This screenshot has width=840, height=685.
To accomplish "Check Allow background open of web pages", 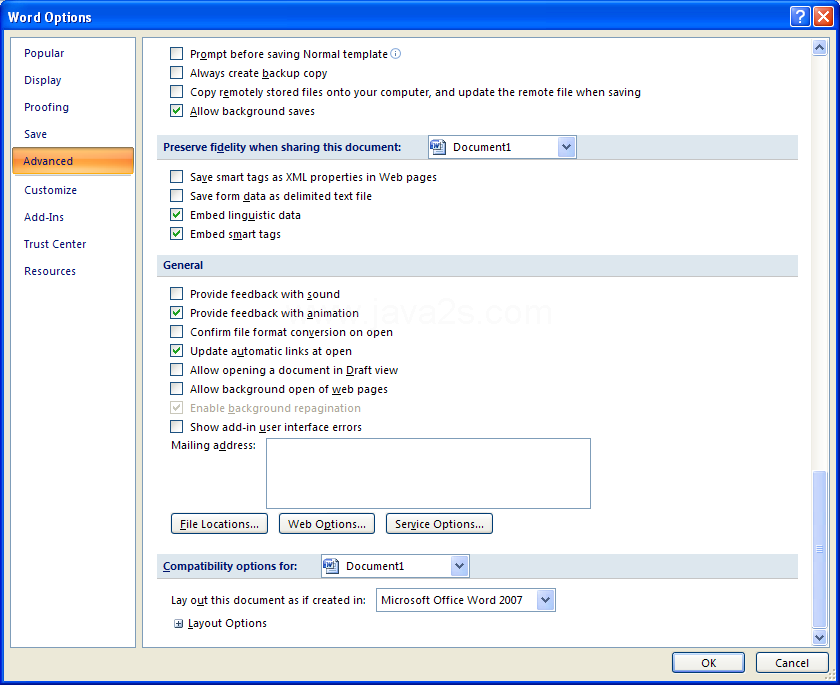I will click(176, 388).
